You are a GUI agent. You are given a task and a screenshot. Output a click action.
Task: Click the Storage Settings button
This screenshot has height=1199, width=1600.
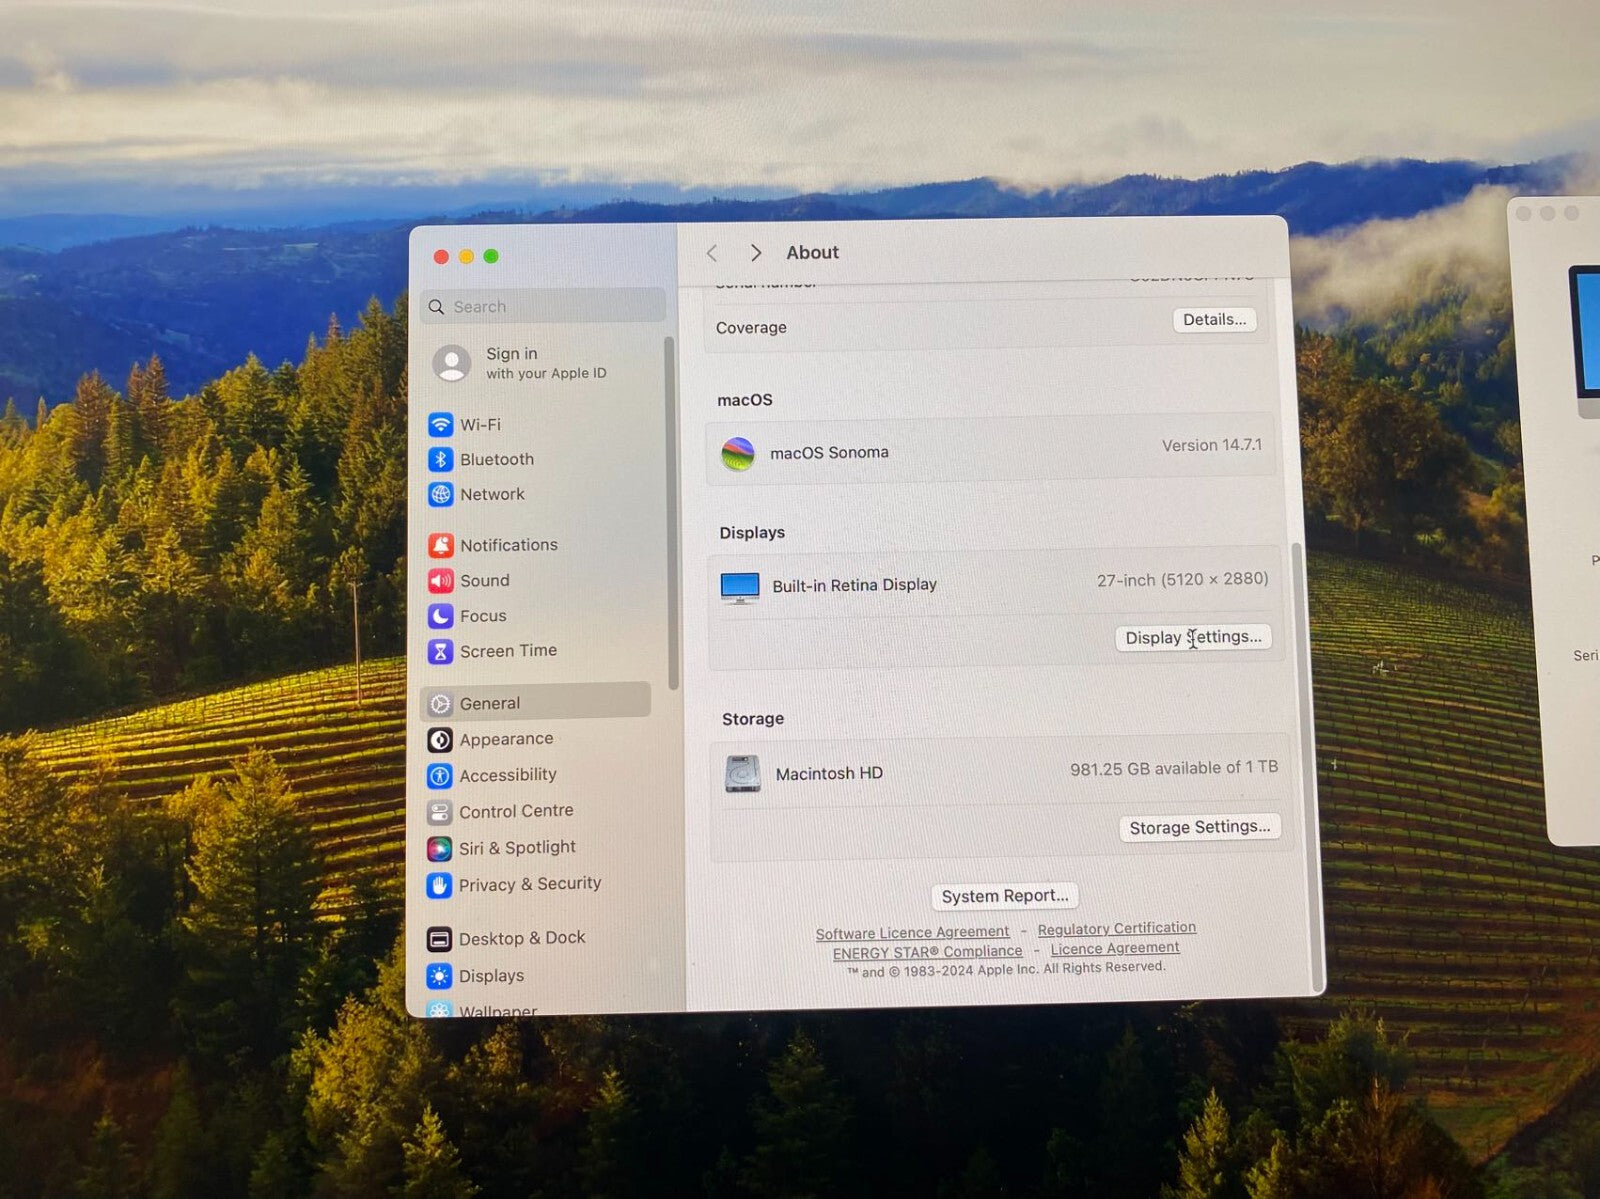[x=1199, y=827]
